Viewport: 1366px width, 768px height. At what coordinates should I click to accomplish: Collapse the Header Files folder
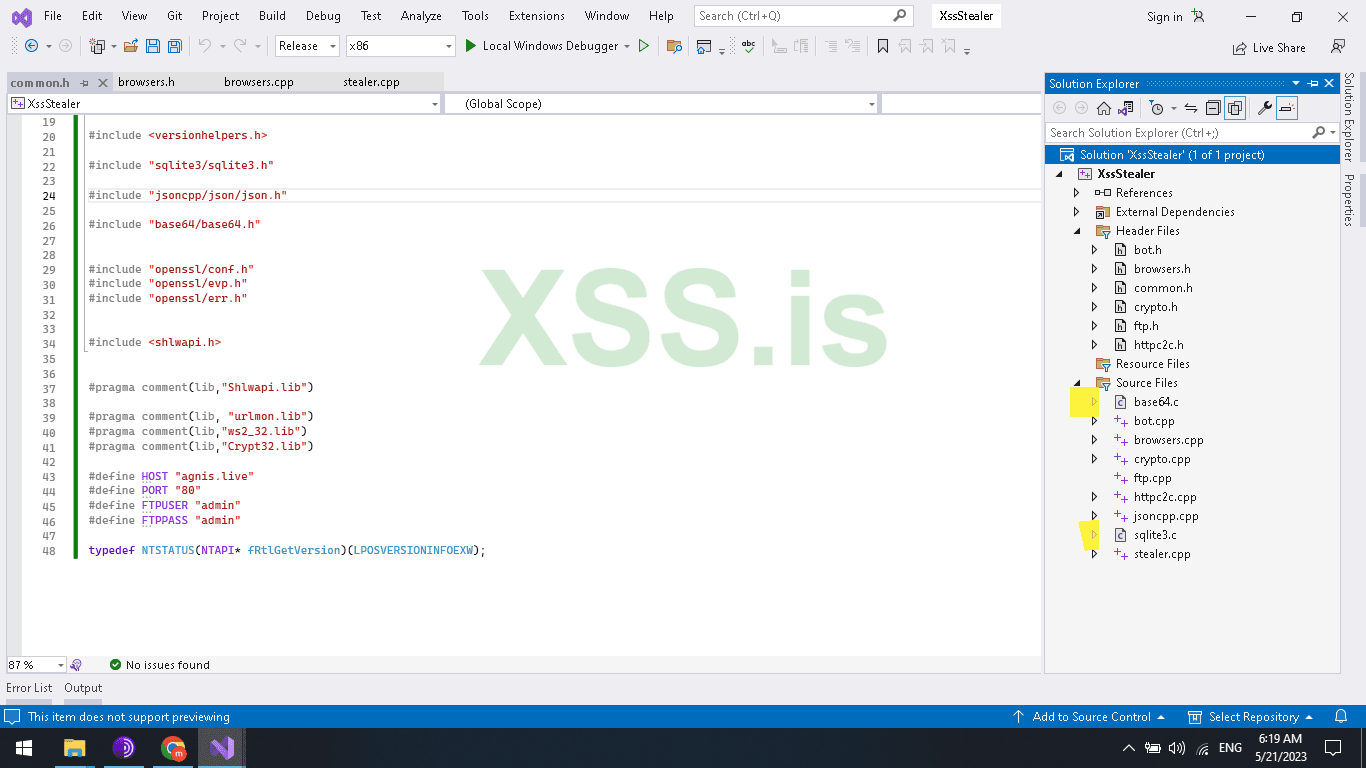(x=1077, y=231)
